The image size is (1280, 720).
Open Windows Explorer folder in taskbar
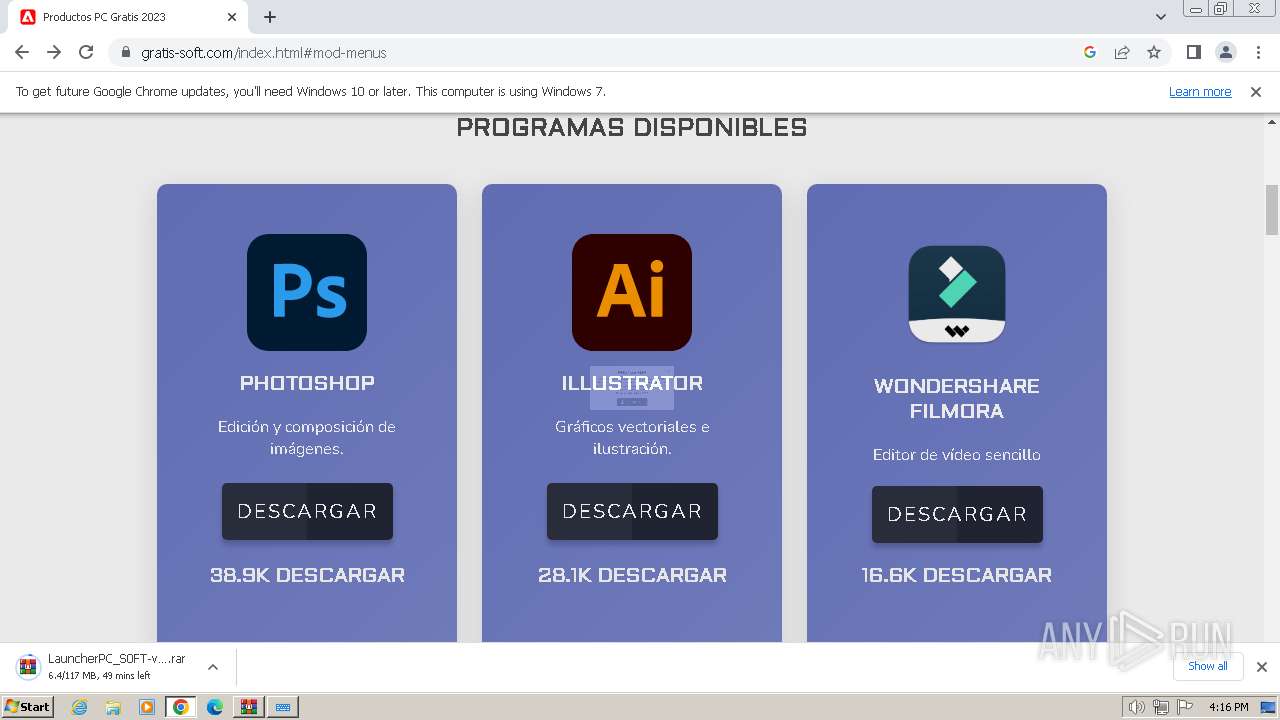pos(113,707)
